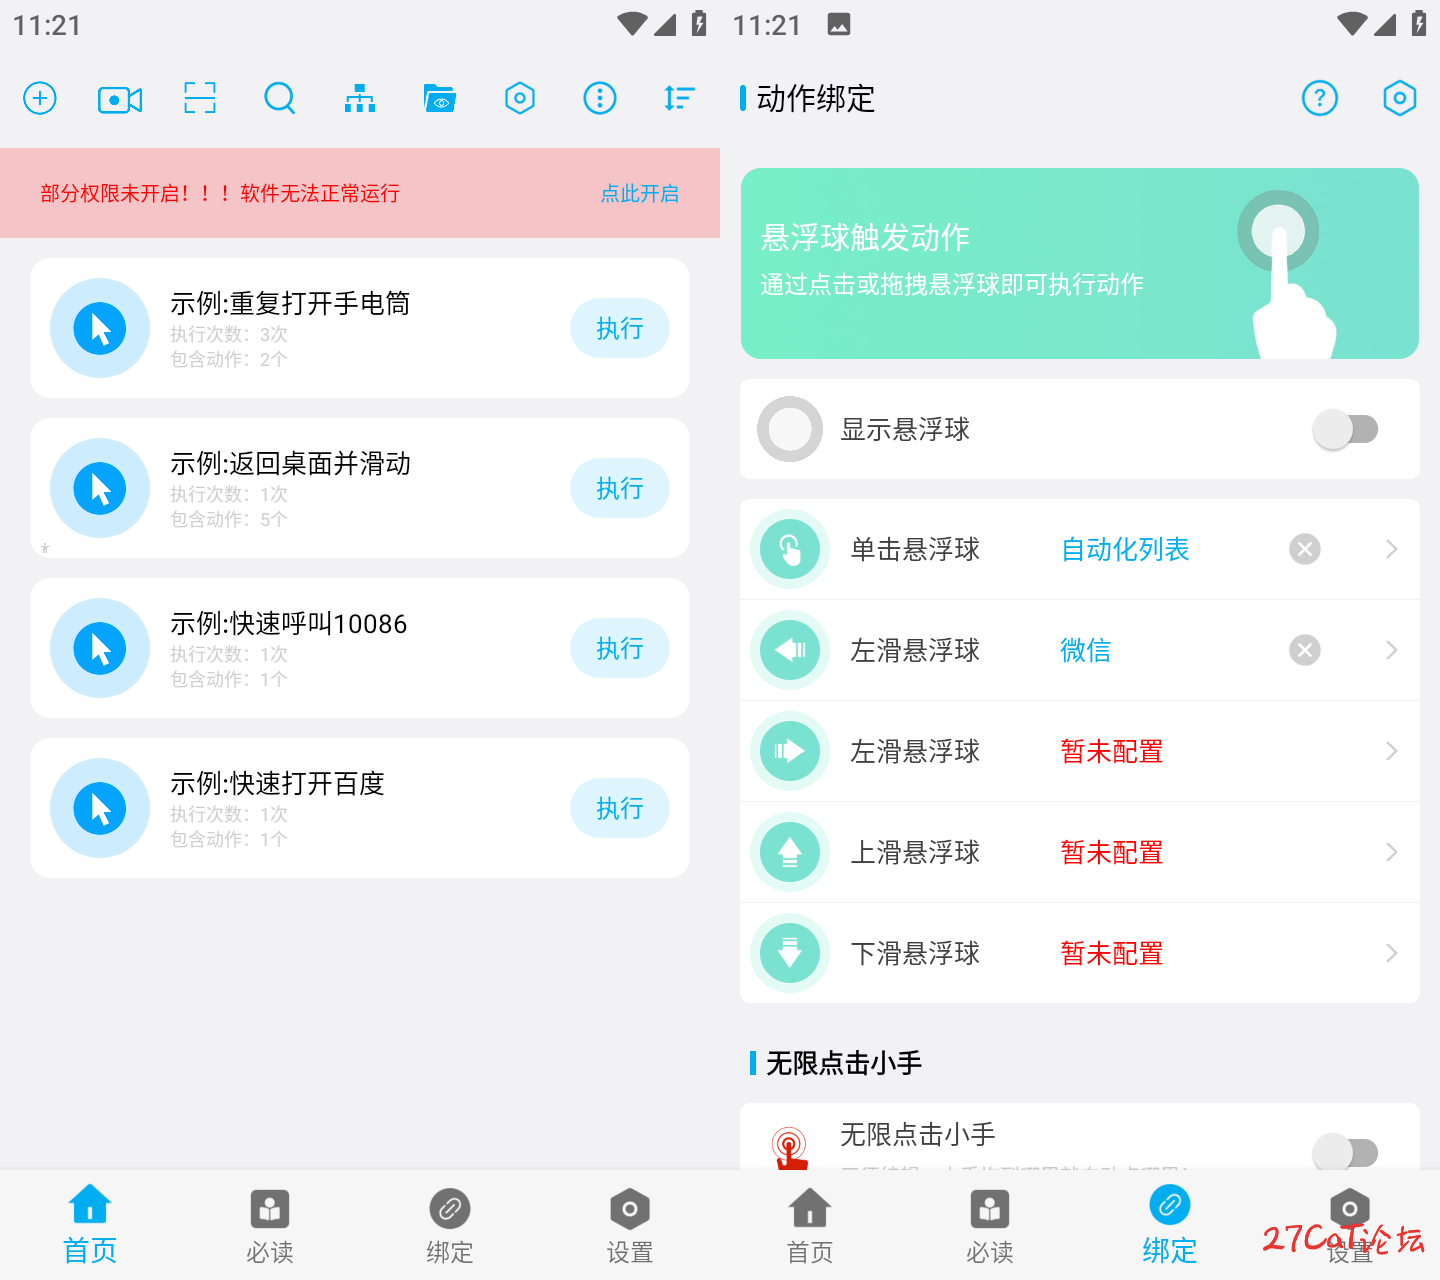The image size is (1440, 1280).
Task: Expand the 上滑悬浮球 row chevron
Action: pos(1392,852)
